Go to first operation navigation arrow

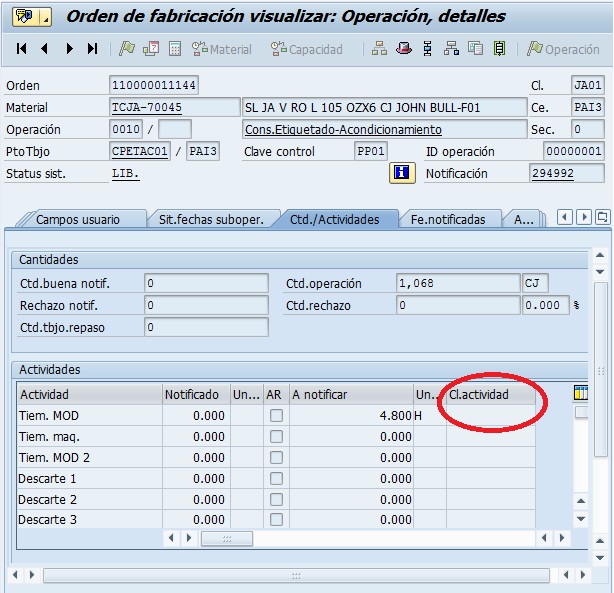point(22,49)
